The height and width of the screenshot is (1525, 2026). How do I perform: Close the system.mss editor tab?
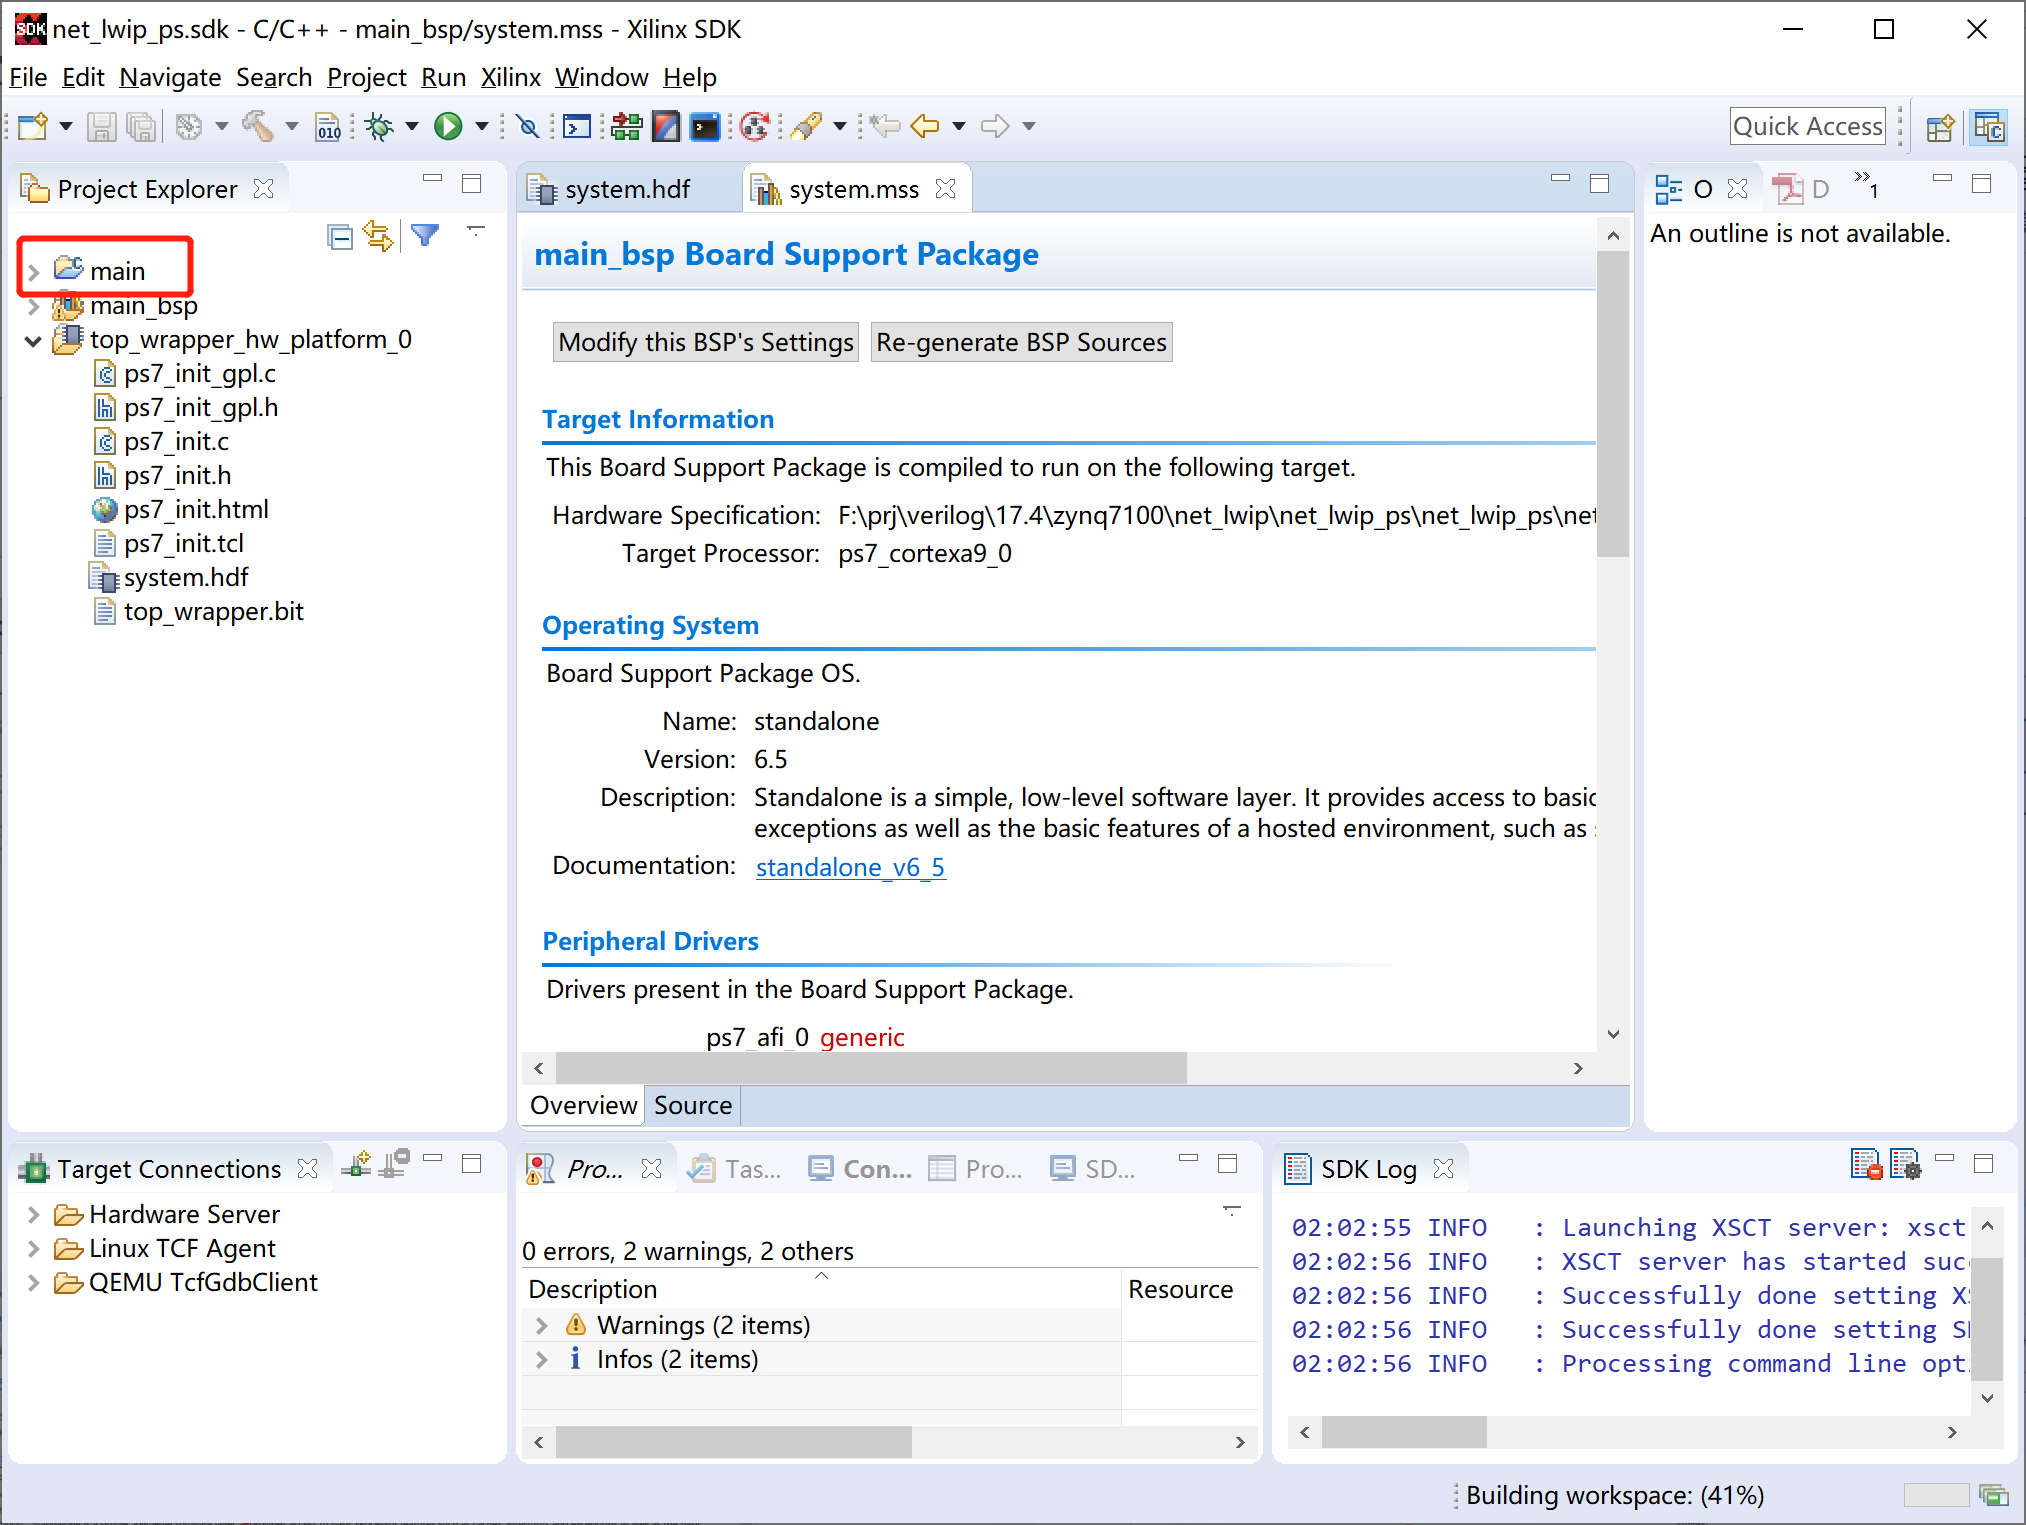pyautogui.click(x=946, y=189)
